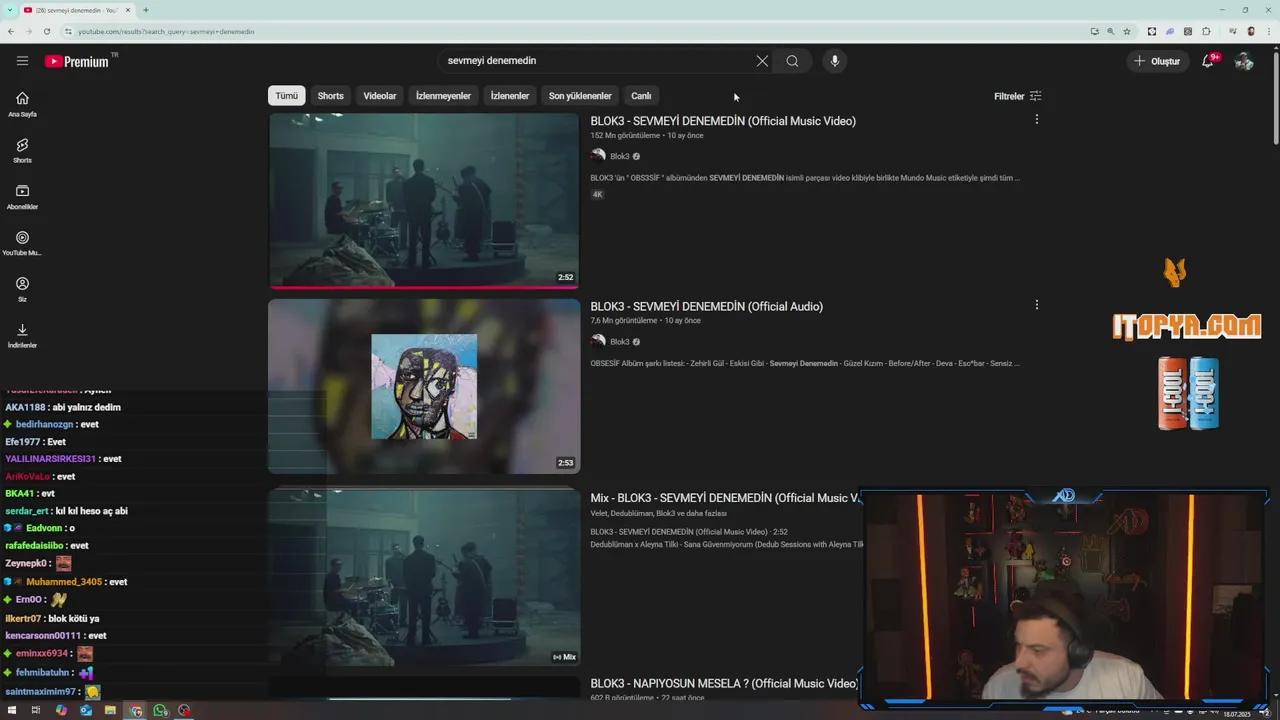Click the magnifier search button
The height and width of the screenshot is (720, 1280).
[x=792, y=61]
